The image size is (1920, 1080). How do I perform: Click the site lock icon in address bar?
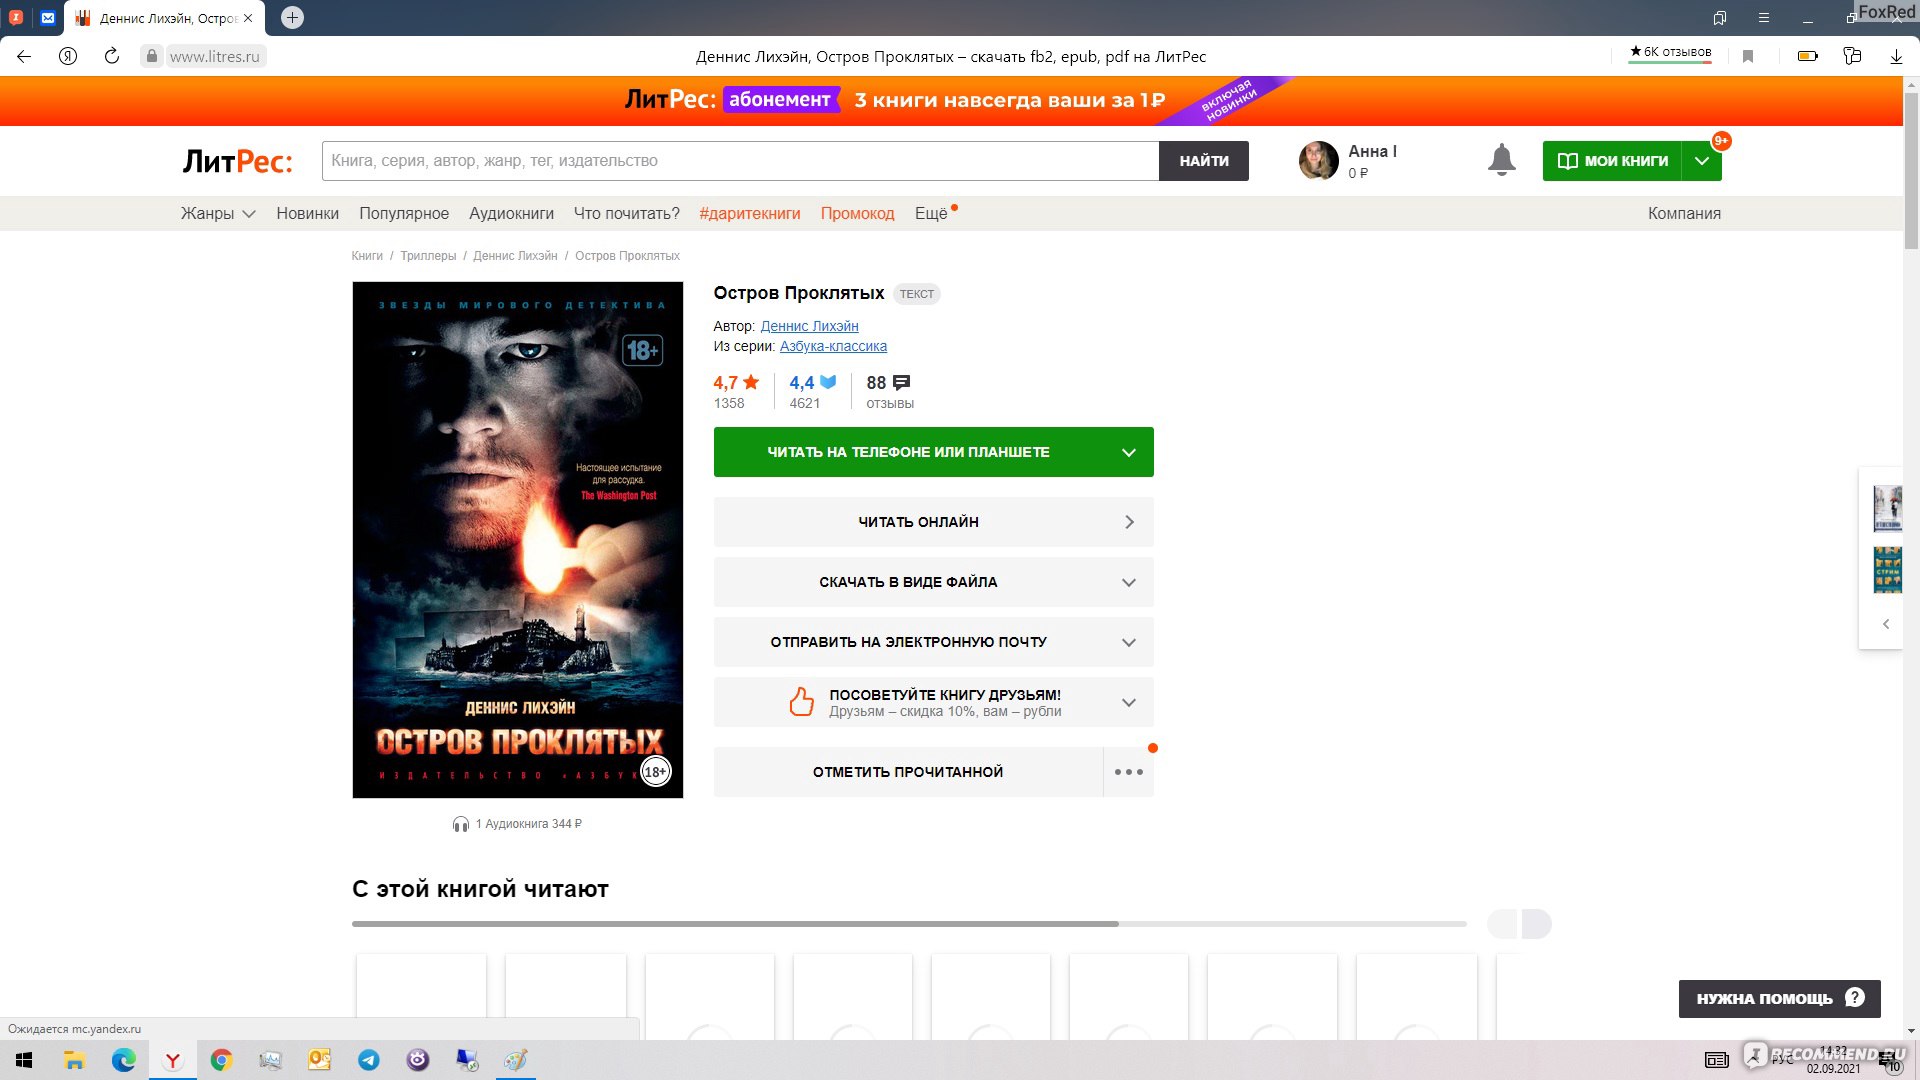tap(152, 56)
